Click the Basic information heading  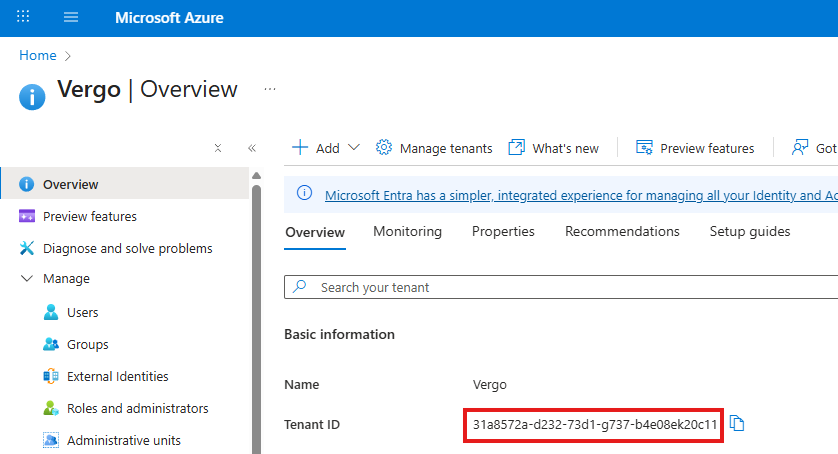point(339,334)
